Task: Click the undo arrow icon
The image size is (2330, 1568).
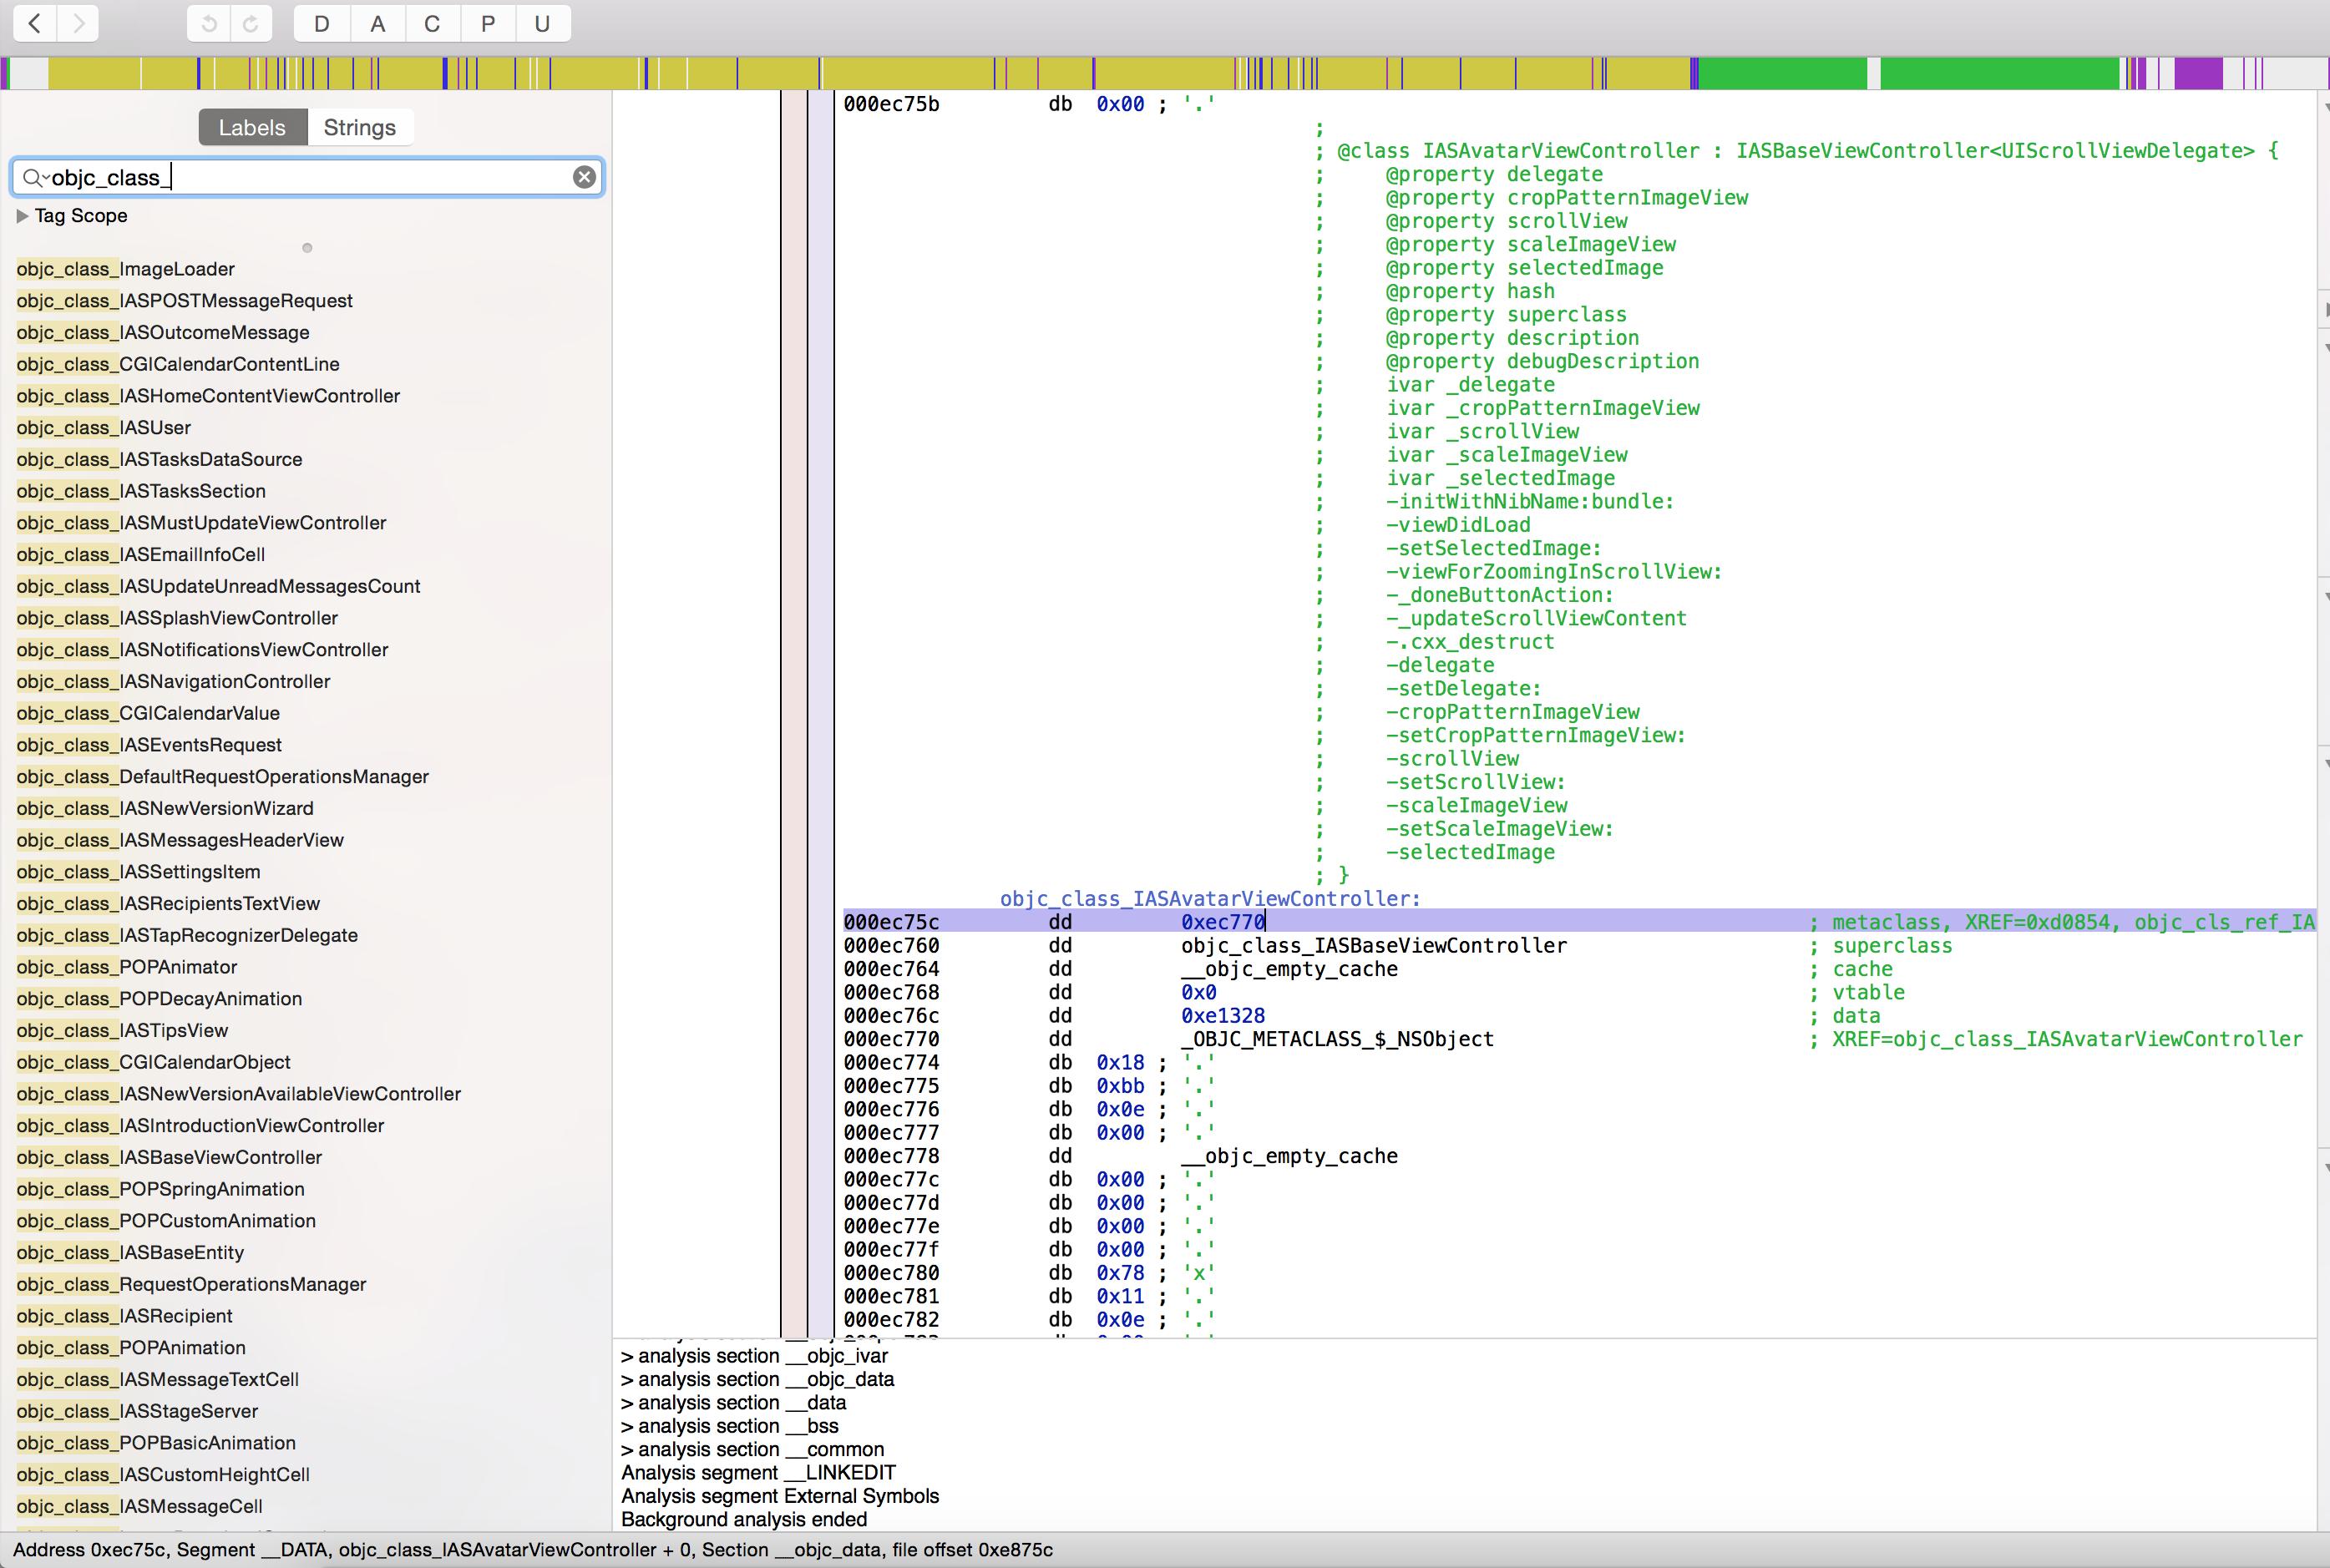Action: click(x=208, y=23)
